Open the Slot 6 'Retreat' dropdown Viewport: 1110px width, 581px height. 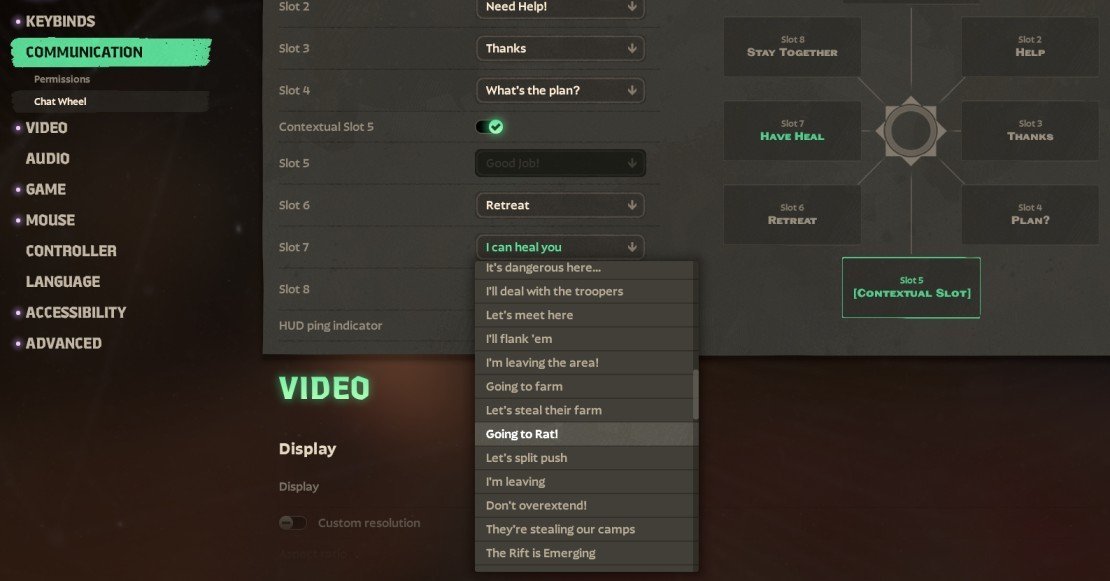pos(560,205)
